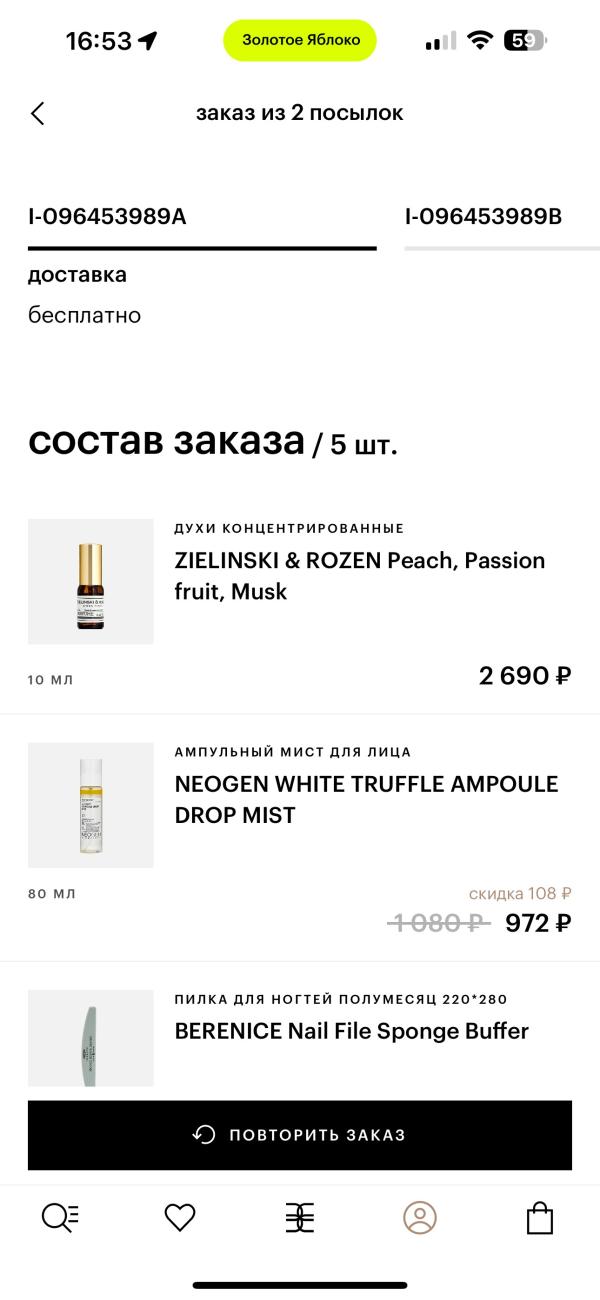Screen dimensions: 600x1300
Task: Tap the back arrow icon
Action: coord(38,113)
